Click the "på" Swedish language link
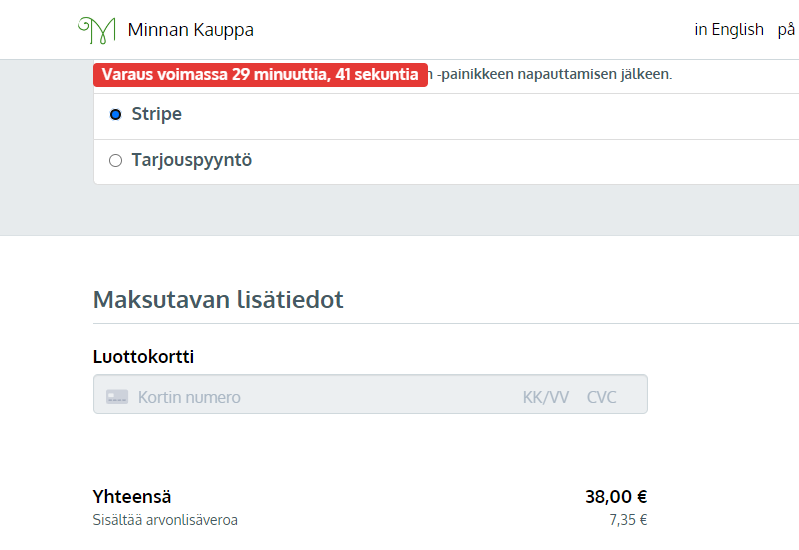 click(x=786, y=30)
